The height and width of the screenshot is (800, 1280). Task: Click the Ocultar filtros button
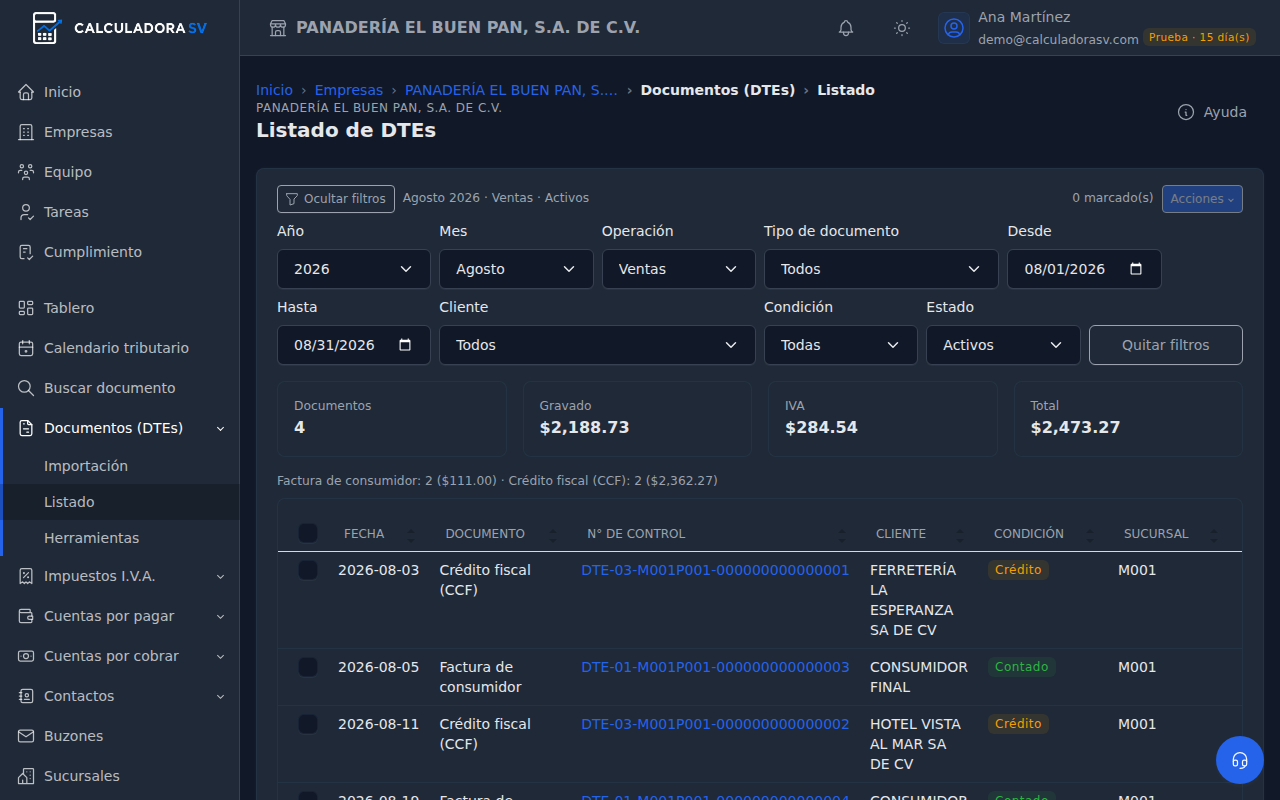coord(336,199)
